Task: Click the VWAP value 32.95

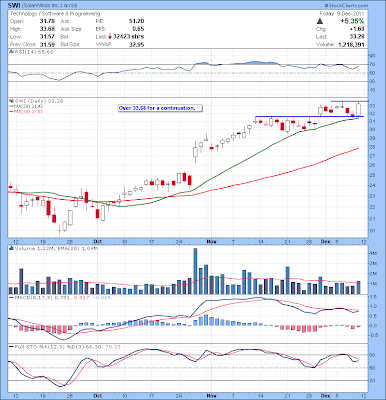Action: coord(137,44)
